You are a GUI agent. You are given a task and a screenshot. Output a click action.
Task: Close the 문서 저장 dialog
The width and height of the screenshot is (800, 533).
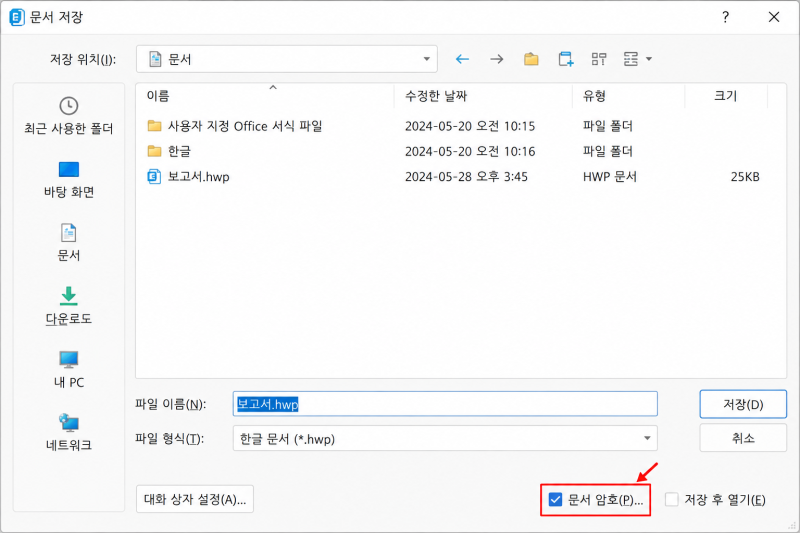pyautogui.click(x=773, y=17)
